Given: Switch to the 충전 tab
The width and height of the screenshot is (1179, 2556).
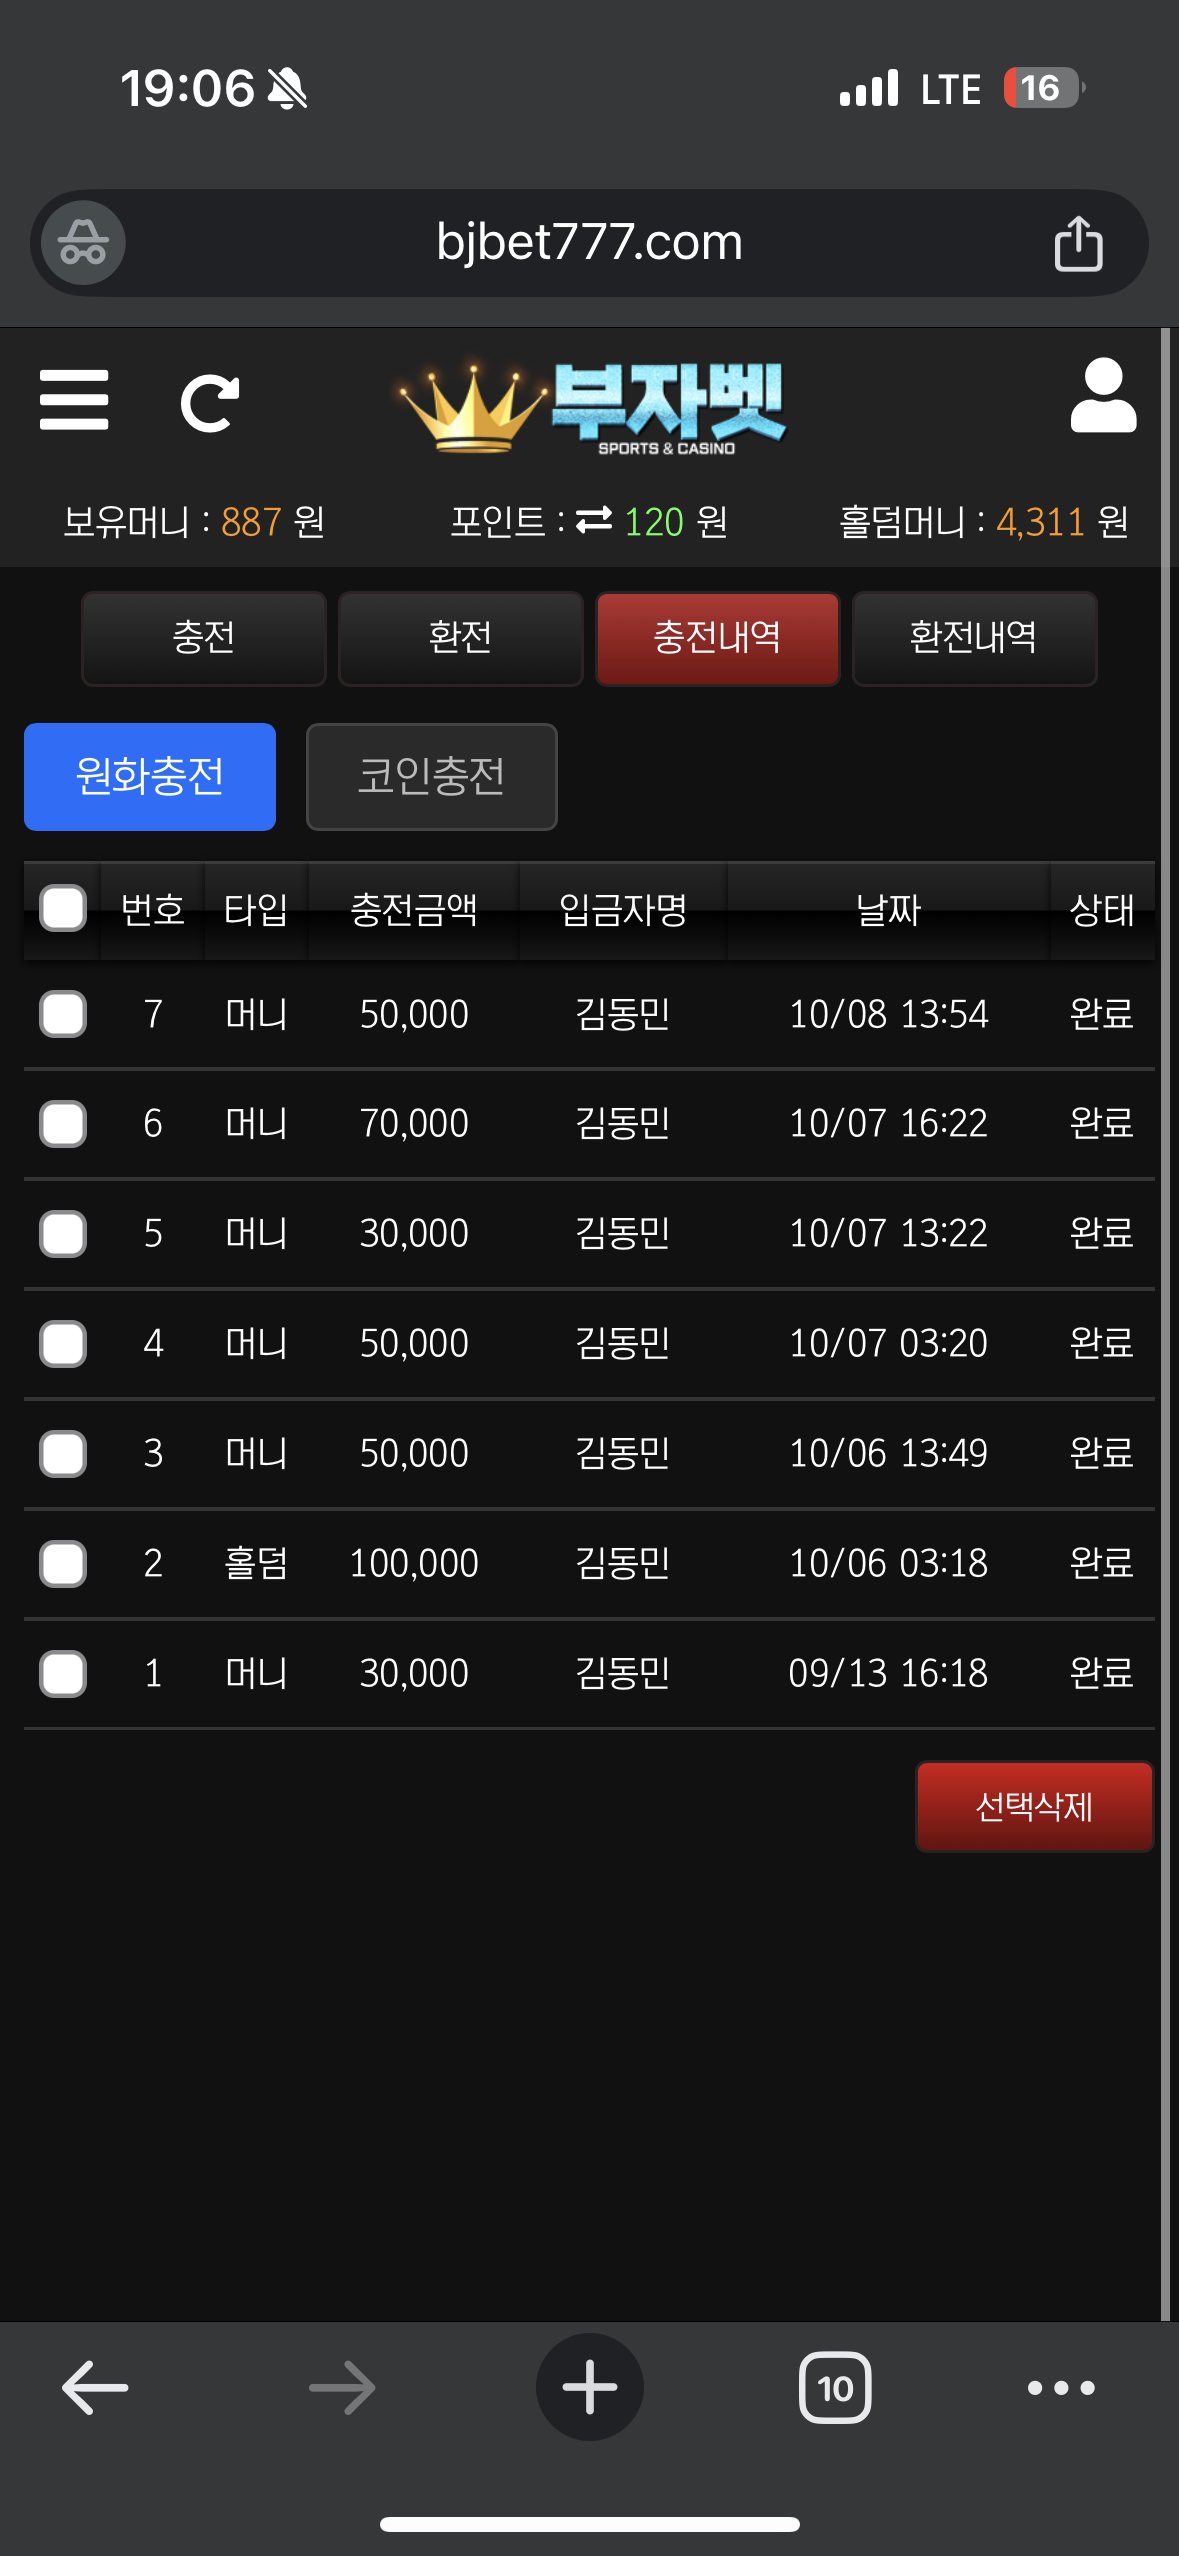Looking at the screenshot, I should pos(204,638).
